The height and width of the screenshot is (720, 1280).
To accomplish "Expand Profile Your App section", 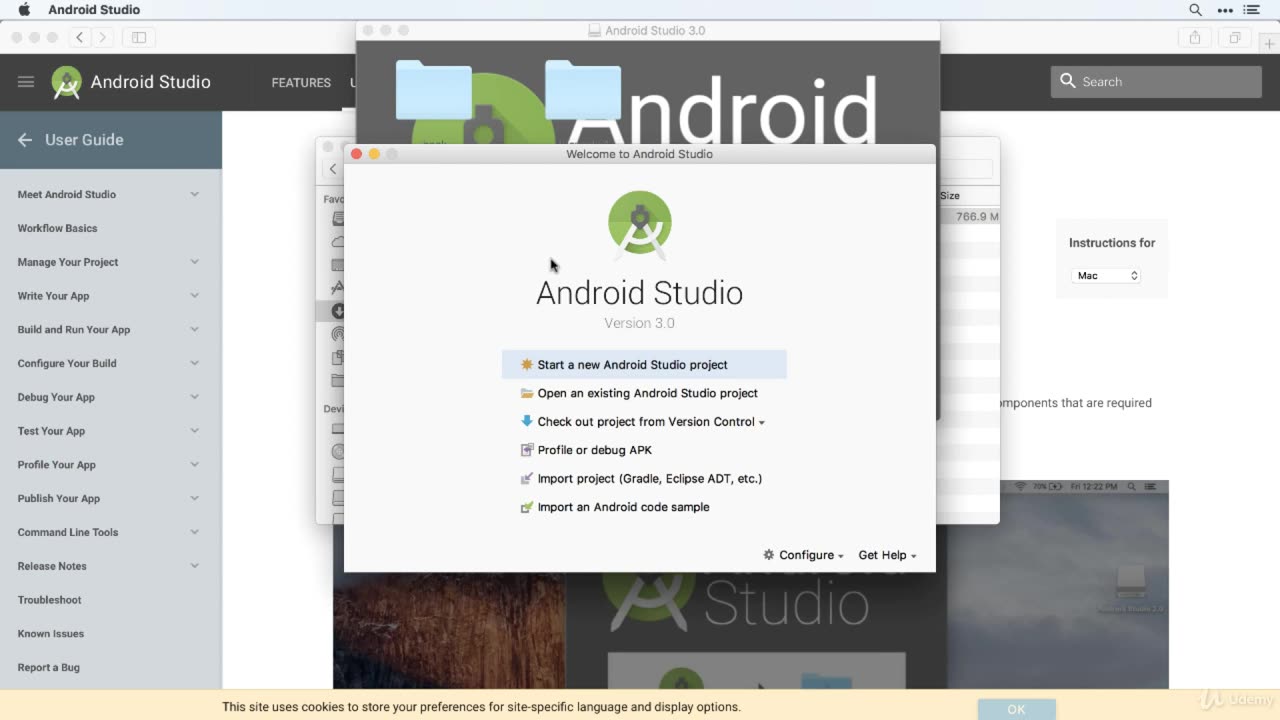I will 194,465.
